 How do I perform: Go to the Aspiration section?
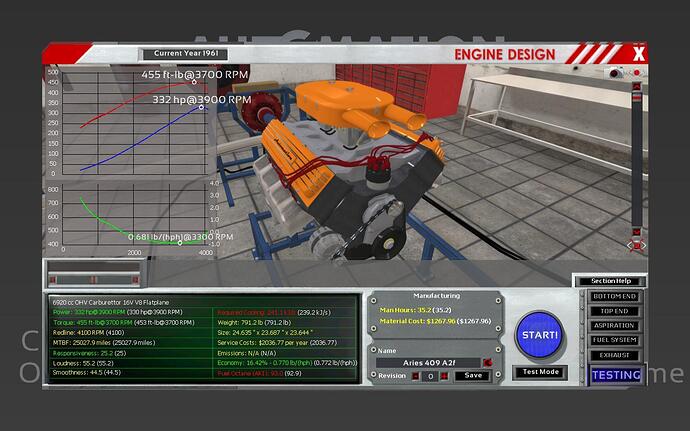613,326
